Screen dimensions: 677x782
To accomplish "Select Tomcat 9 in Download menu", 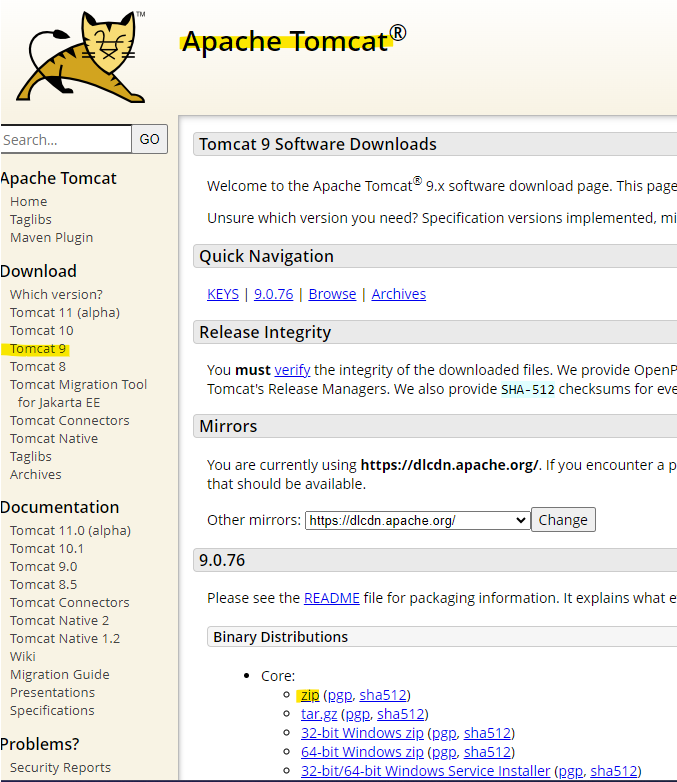I will click(37, 349).
